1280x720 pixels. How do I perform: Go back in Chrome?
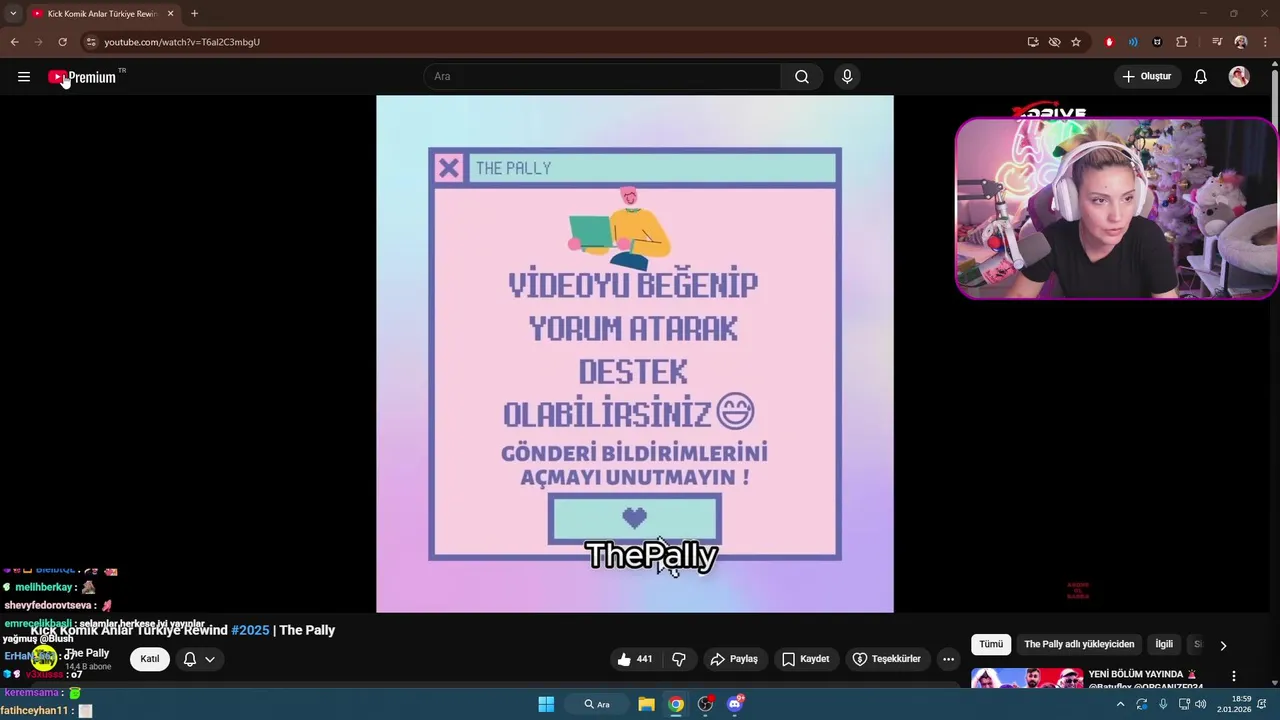tap(14, 42)
